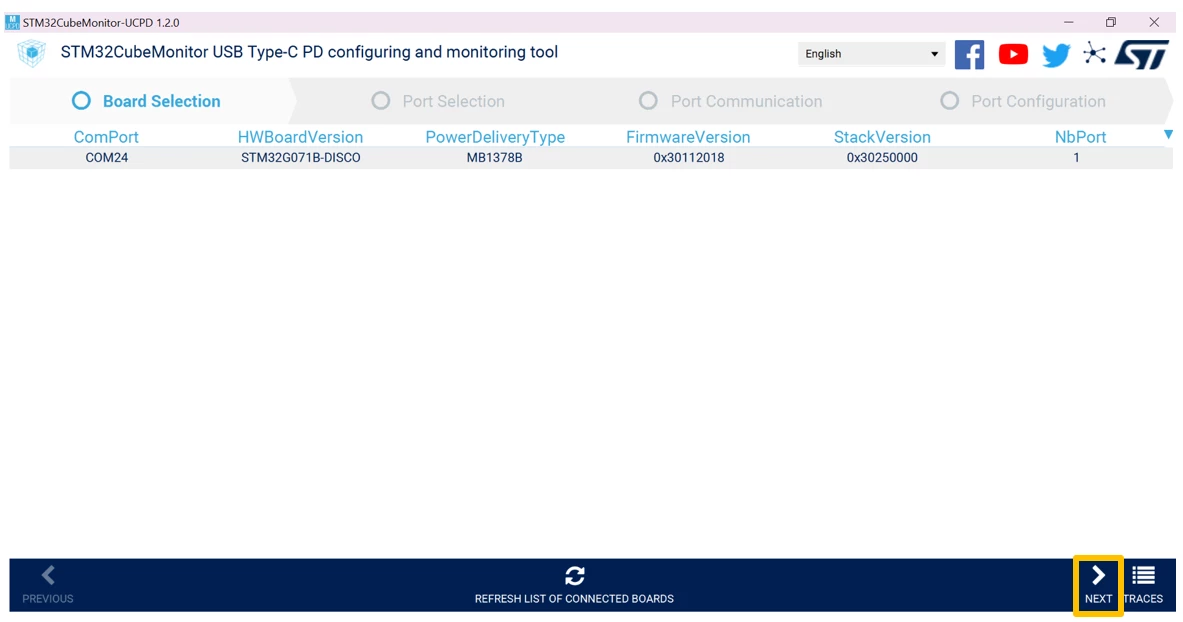The height and width of the screenshot is (622, 1183).
Task: Click the NbPort value 1 cell
Action: coord(1077,158)
